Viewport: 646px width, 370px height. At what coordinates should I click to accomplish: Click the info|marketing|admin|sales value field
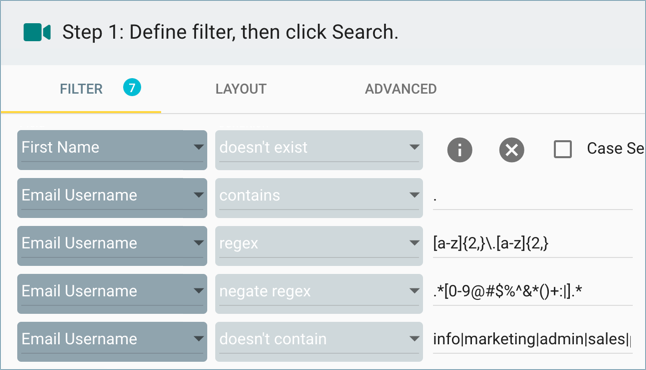click(532, 340)
